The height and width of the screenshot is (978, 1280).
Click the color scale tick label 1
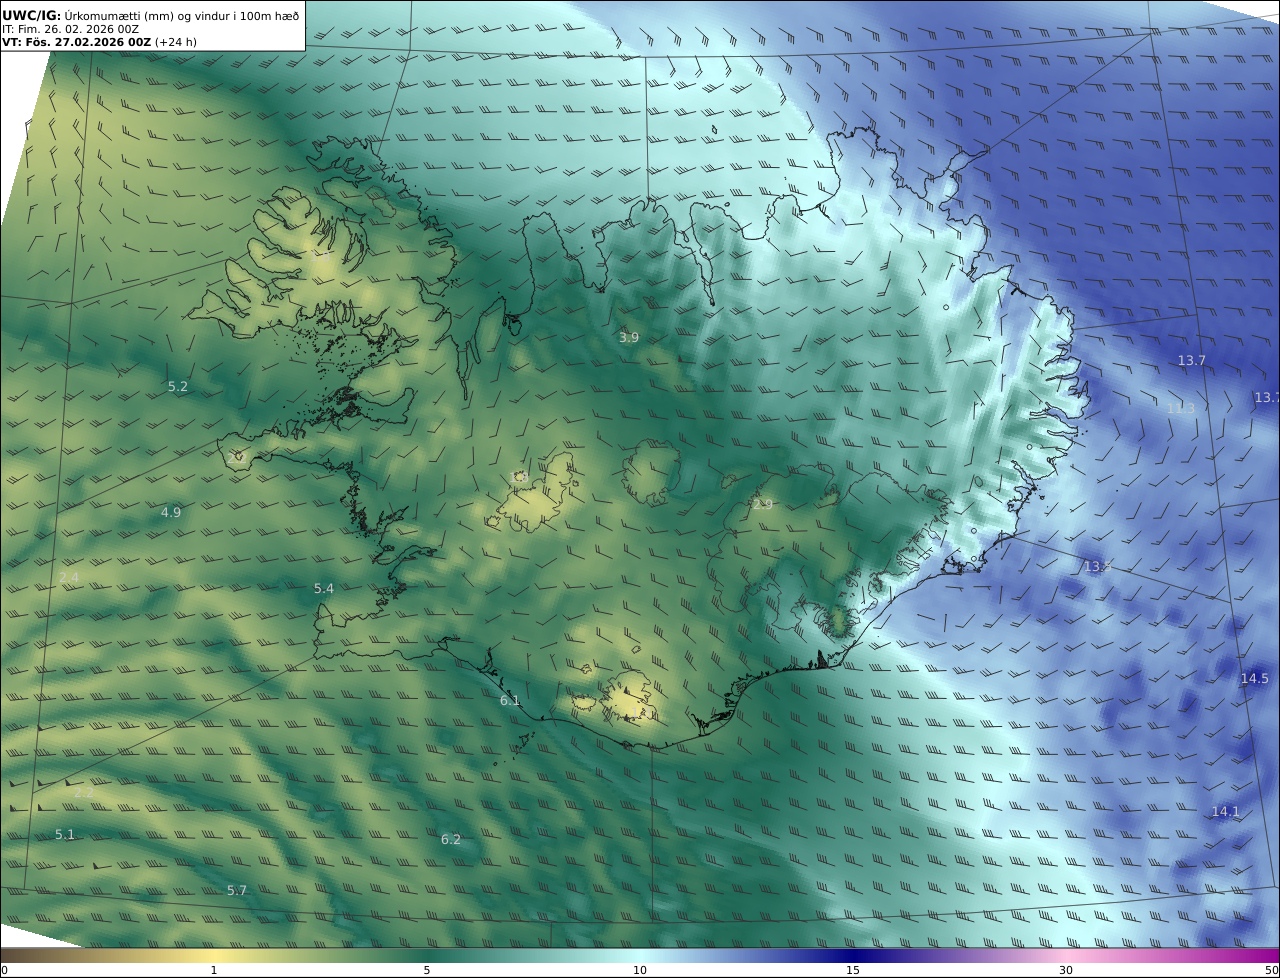point(213,970)
